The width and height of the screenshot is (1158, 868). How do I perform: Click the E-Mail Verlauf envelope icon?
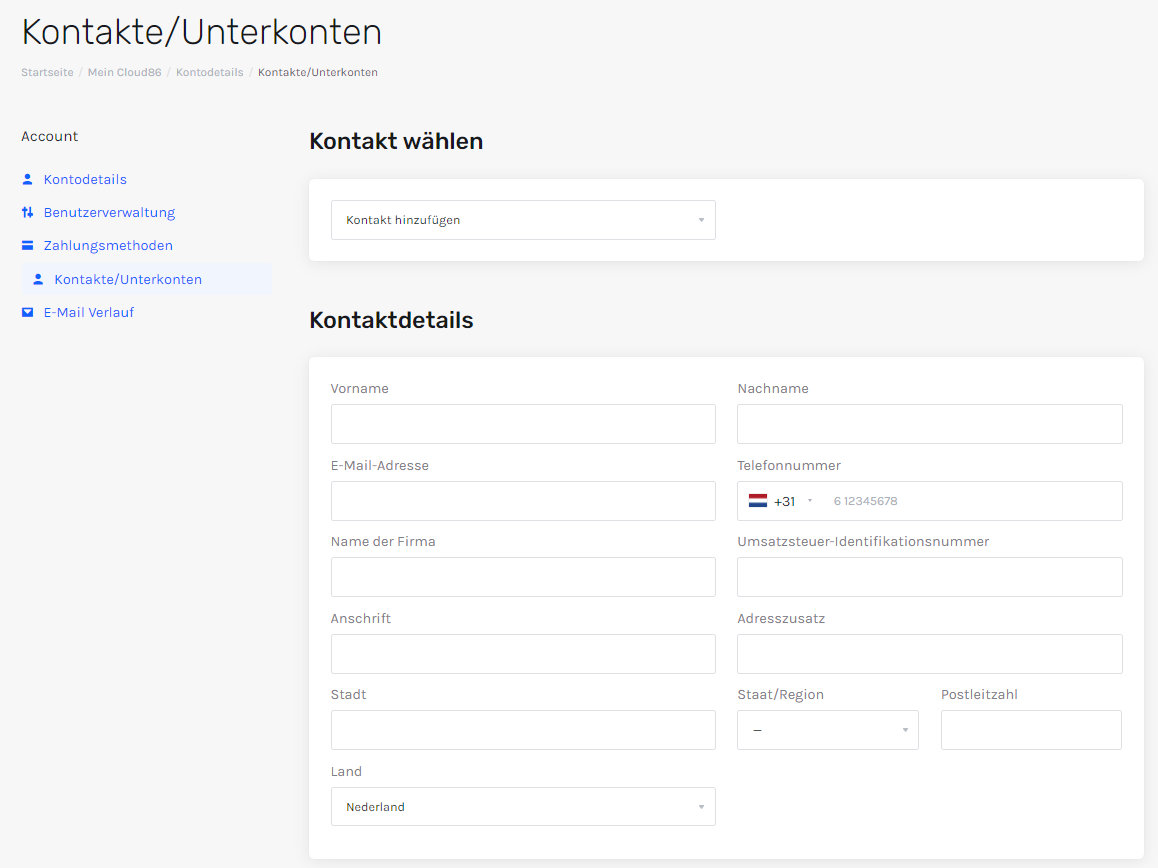(x=28, y=313)
